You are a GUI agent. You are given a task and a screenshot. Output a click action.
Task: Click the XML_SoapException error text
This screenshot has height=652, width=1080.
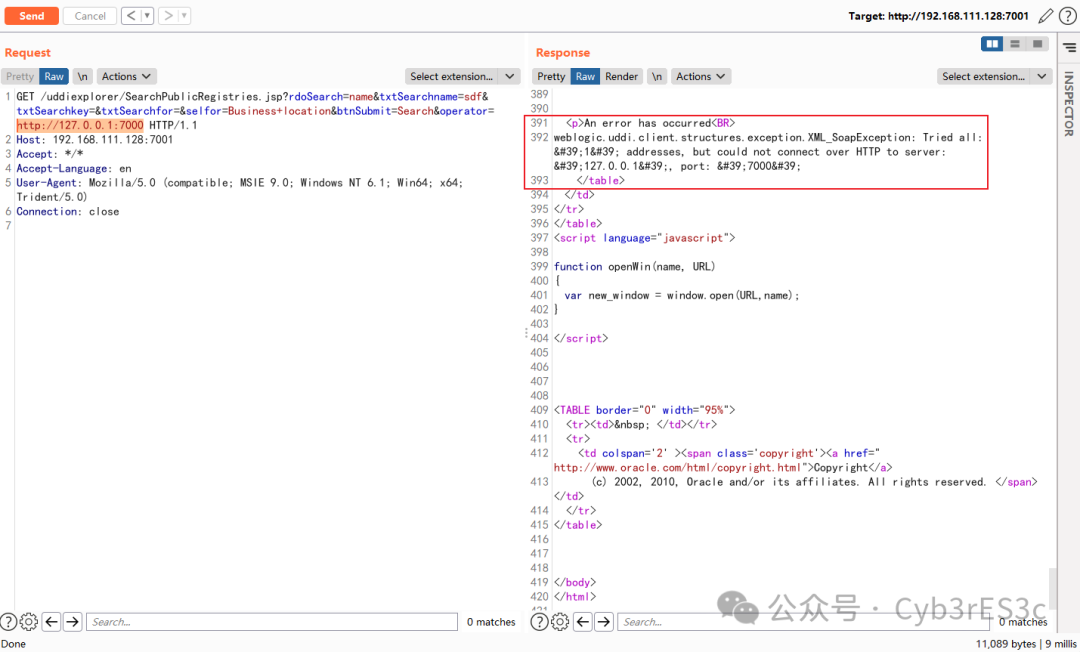[768, 151]
